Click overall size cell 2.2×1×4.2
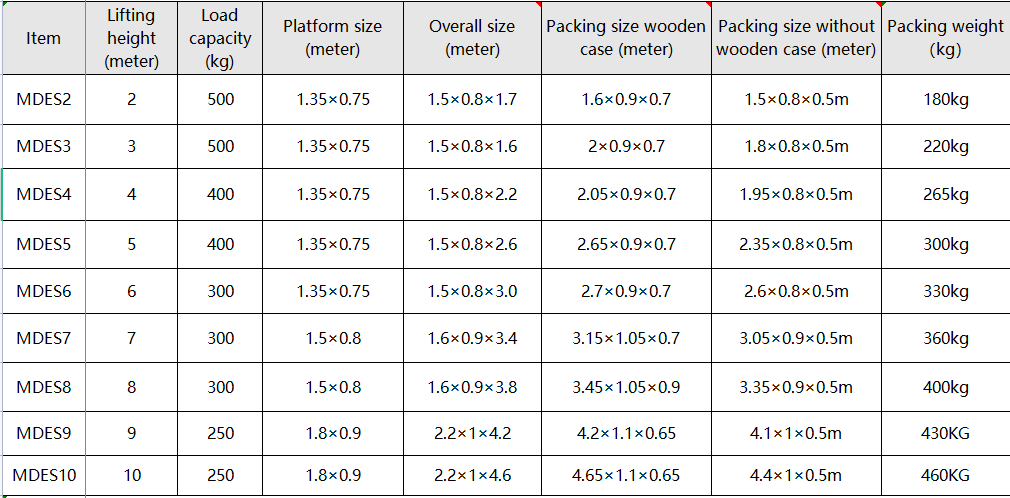Screen dimensions: 1010x498 (472, 433)
